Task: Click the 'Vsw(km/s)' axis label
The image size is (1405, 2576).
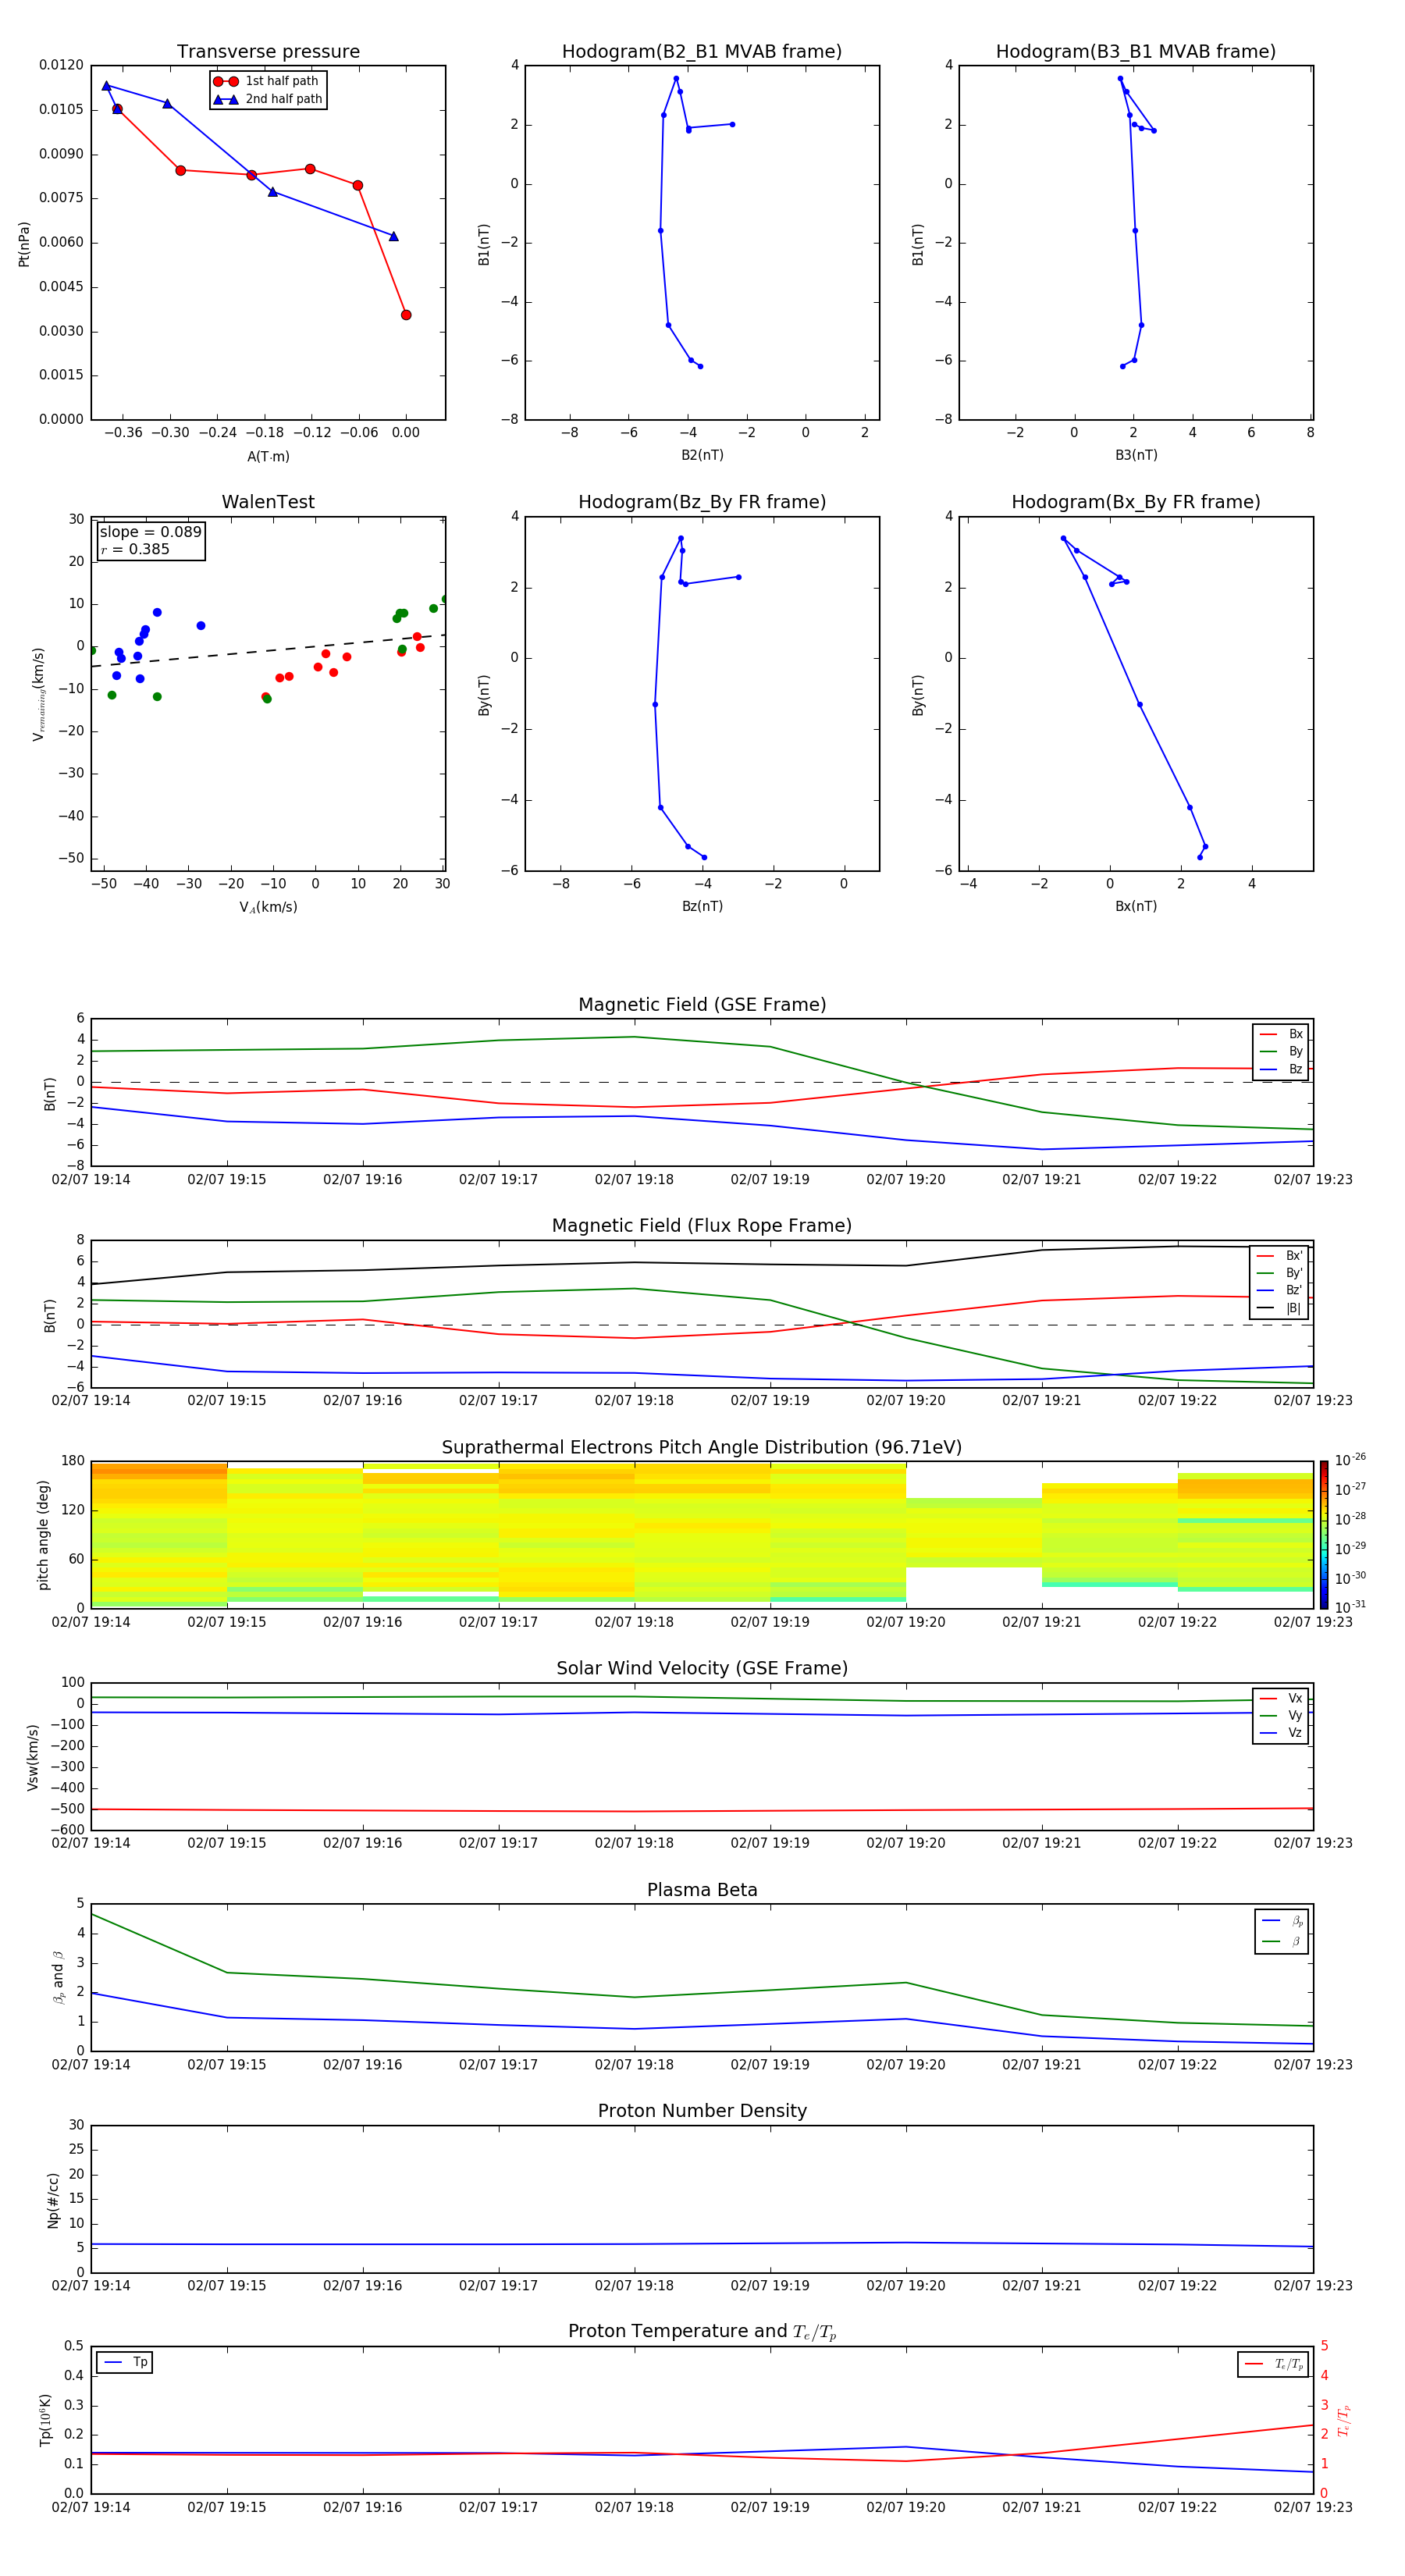Action: 33,1757
